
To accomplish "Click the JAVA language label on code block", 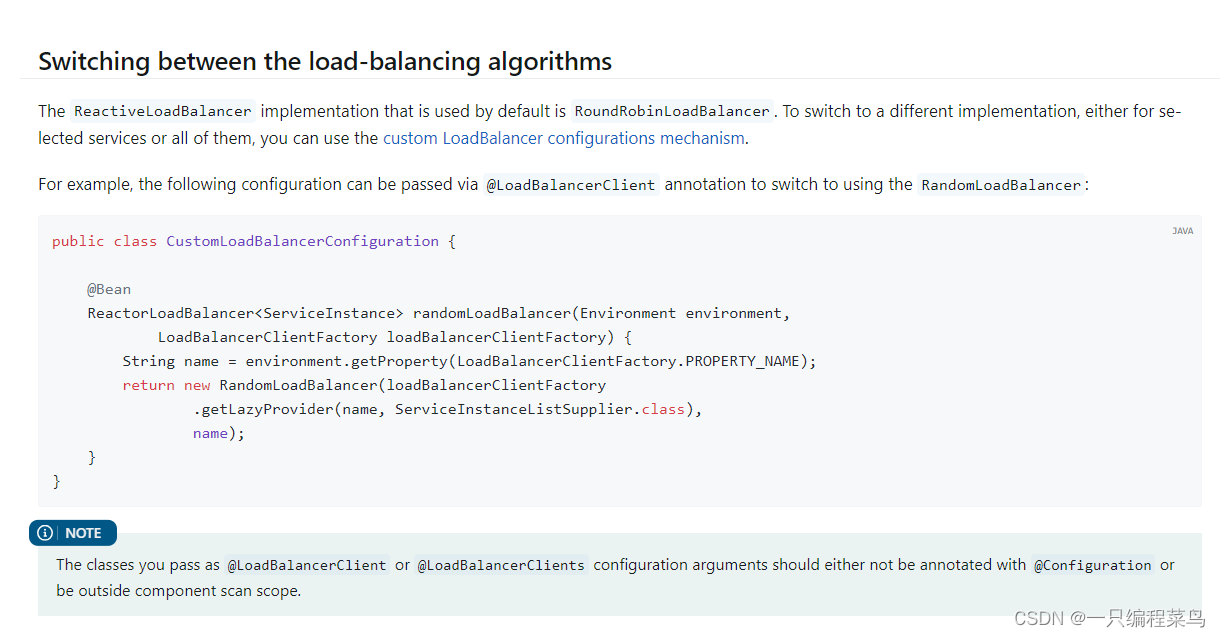I will pos(1182,230).
